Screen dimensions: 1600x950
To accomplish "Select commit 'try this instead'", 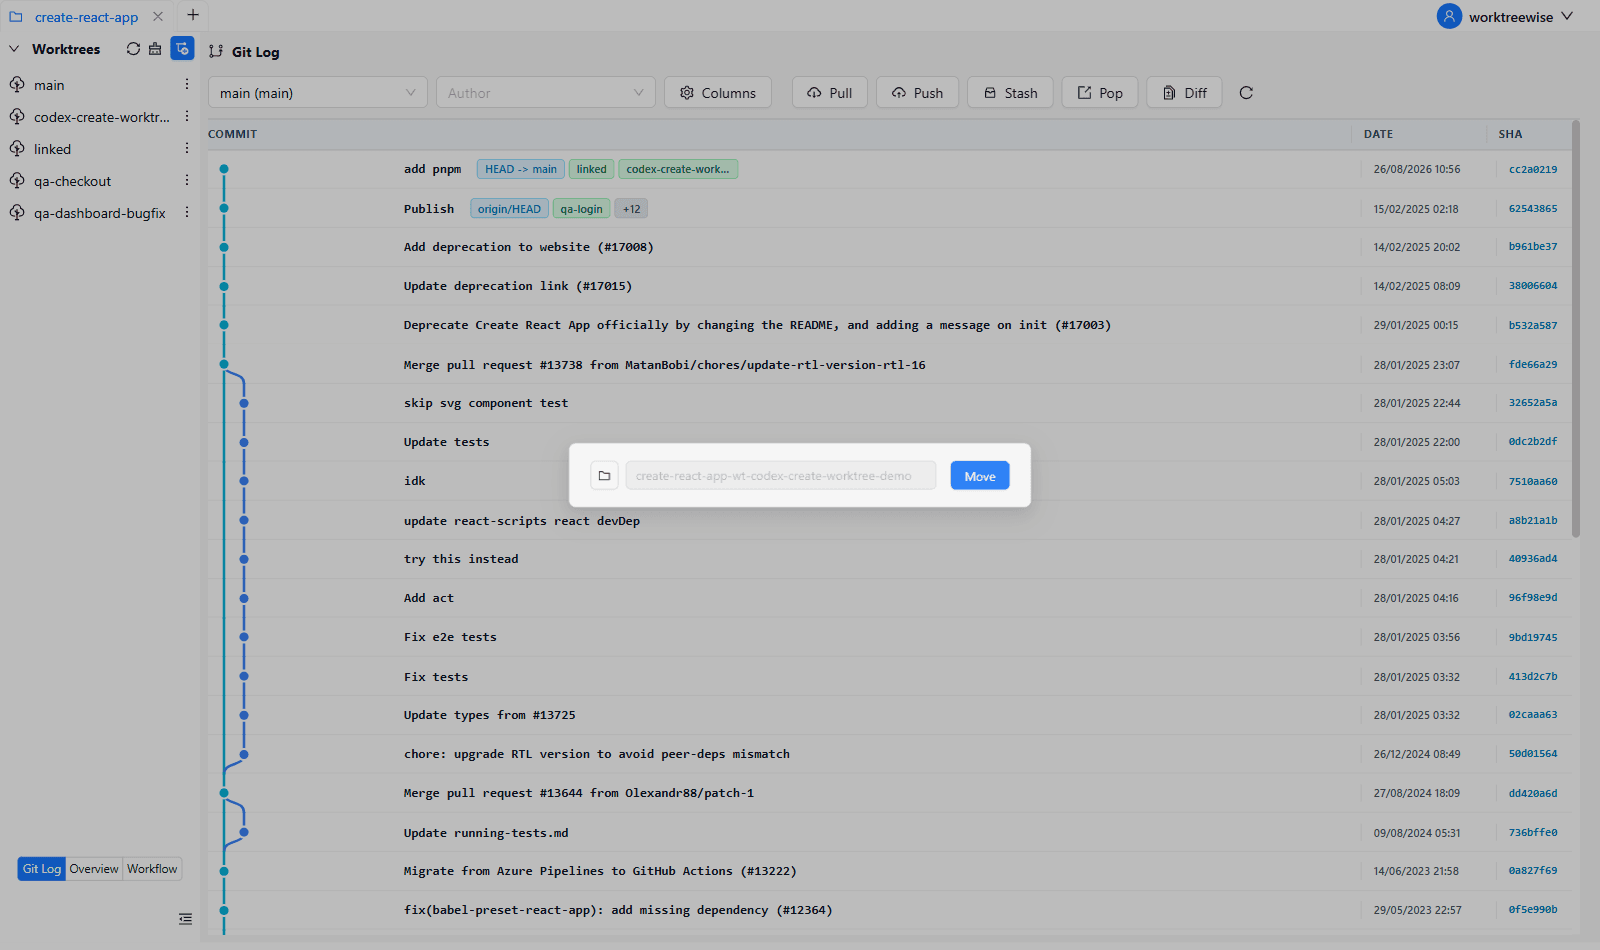I will [461, 559].
